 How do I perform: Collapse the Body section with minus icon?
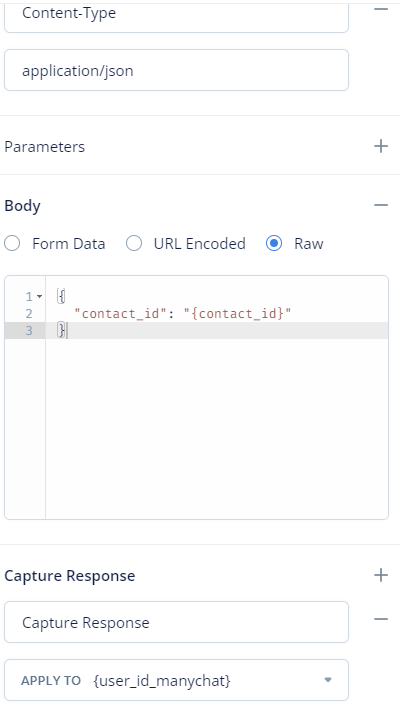tap(381, 205)
